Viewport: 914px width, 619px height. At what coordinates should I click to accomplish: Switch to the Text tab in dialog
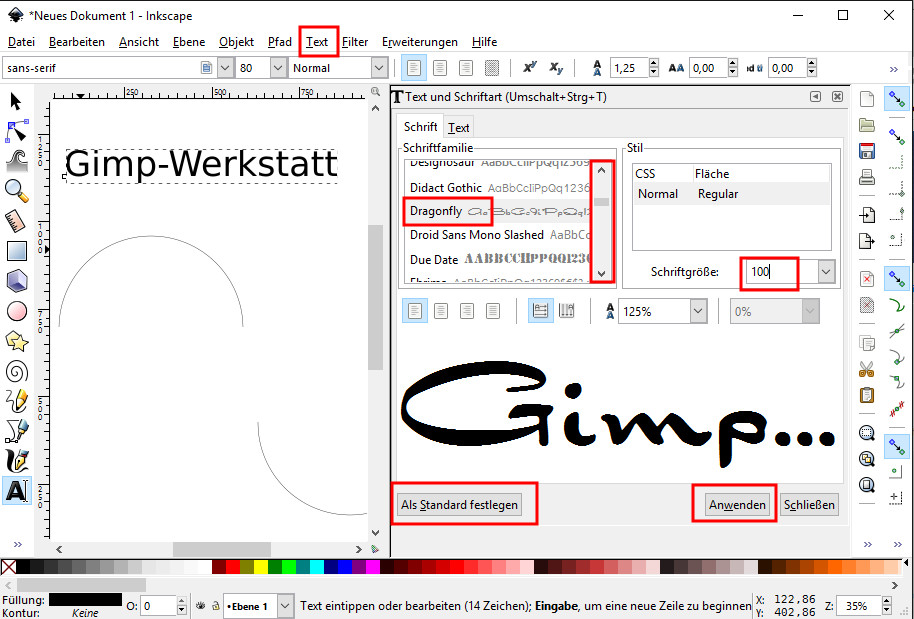coord(458,127)
